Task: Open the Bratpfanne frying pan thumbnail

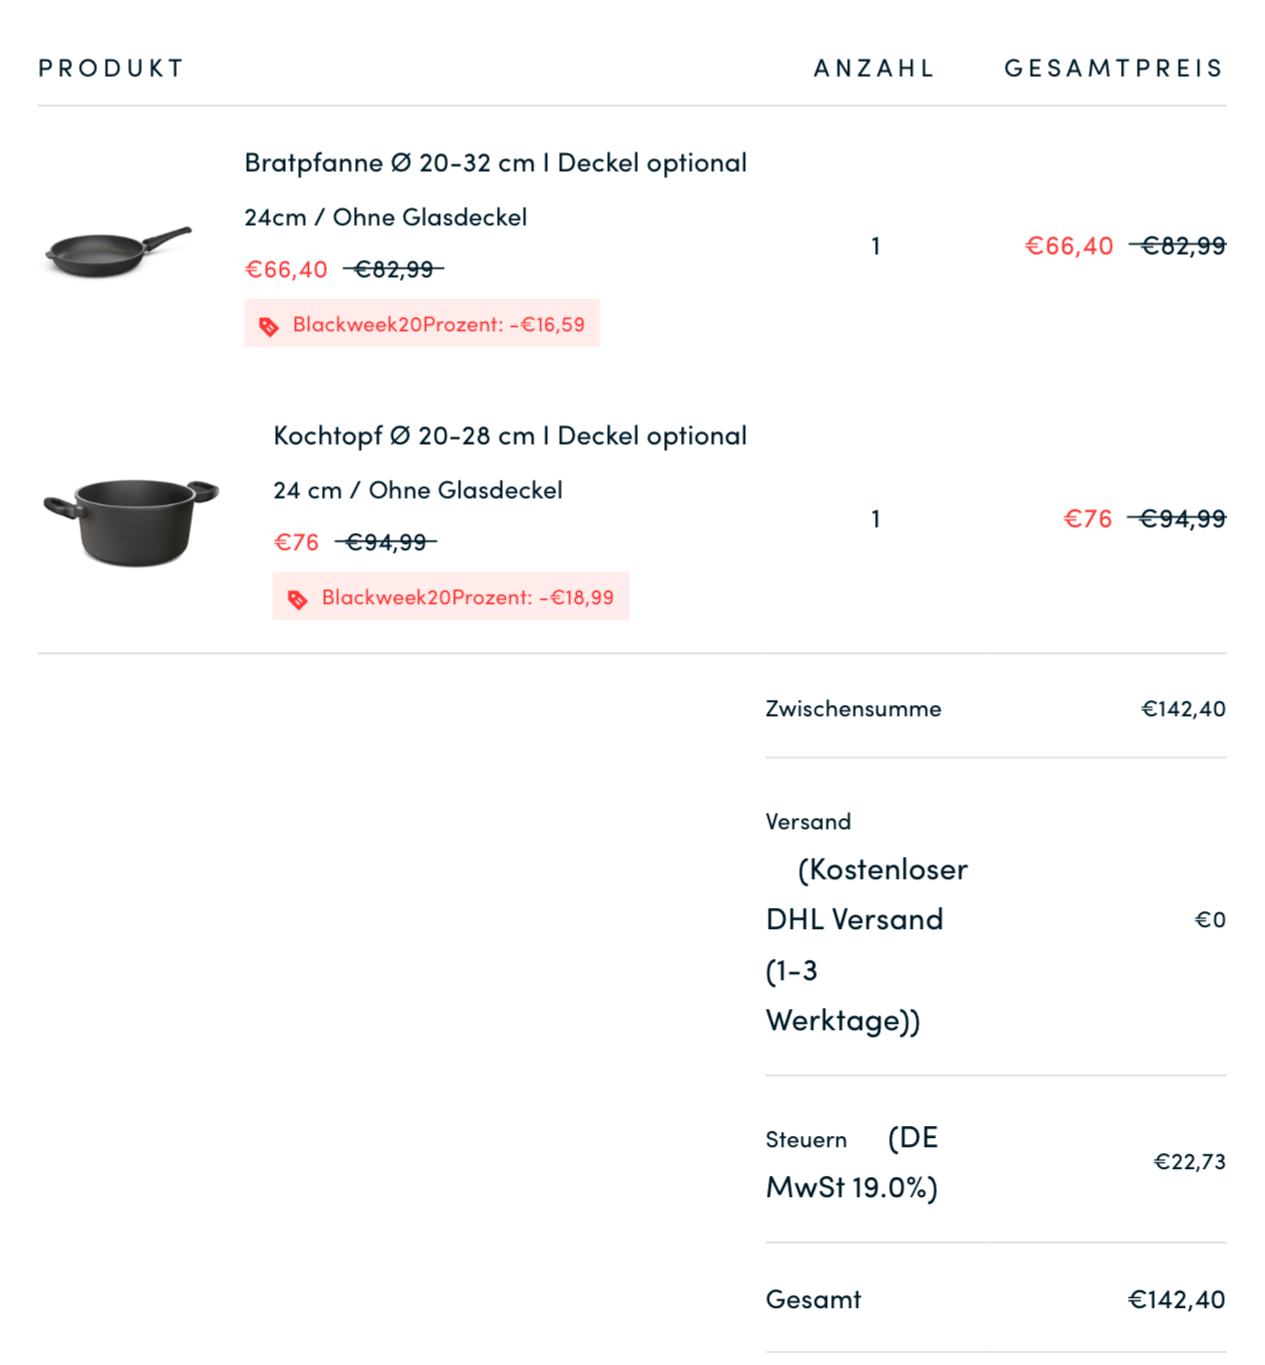Action: (x=118, y=248)
